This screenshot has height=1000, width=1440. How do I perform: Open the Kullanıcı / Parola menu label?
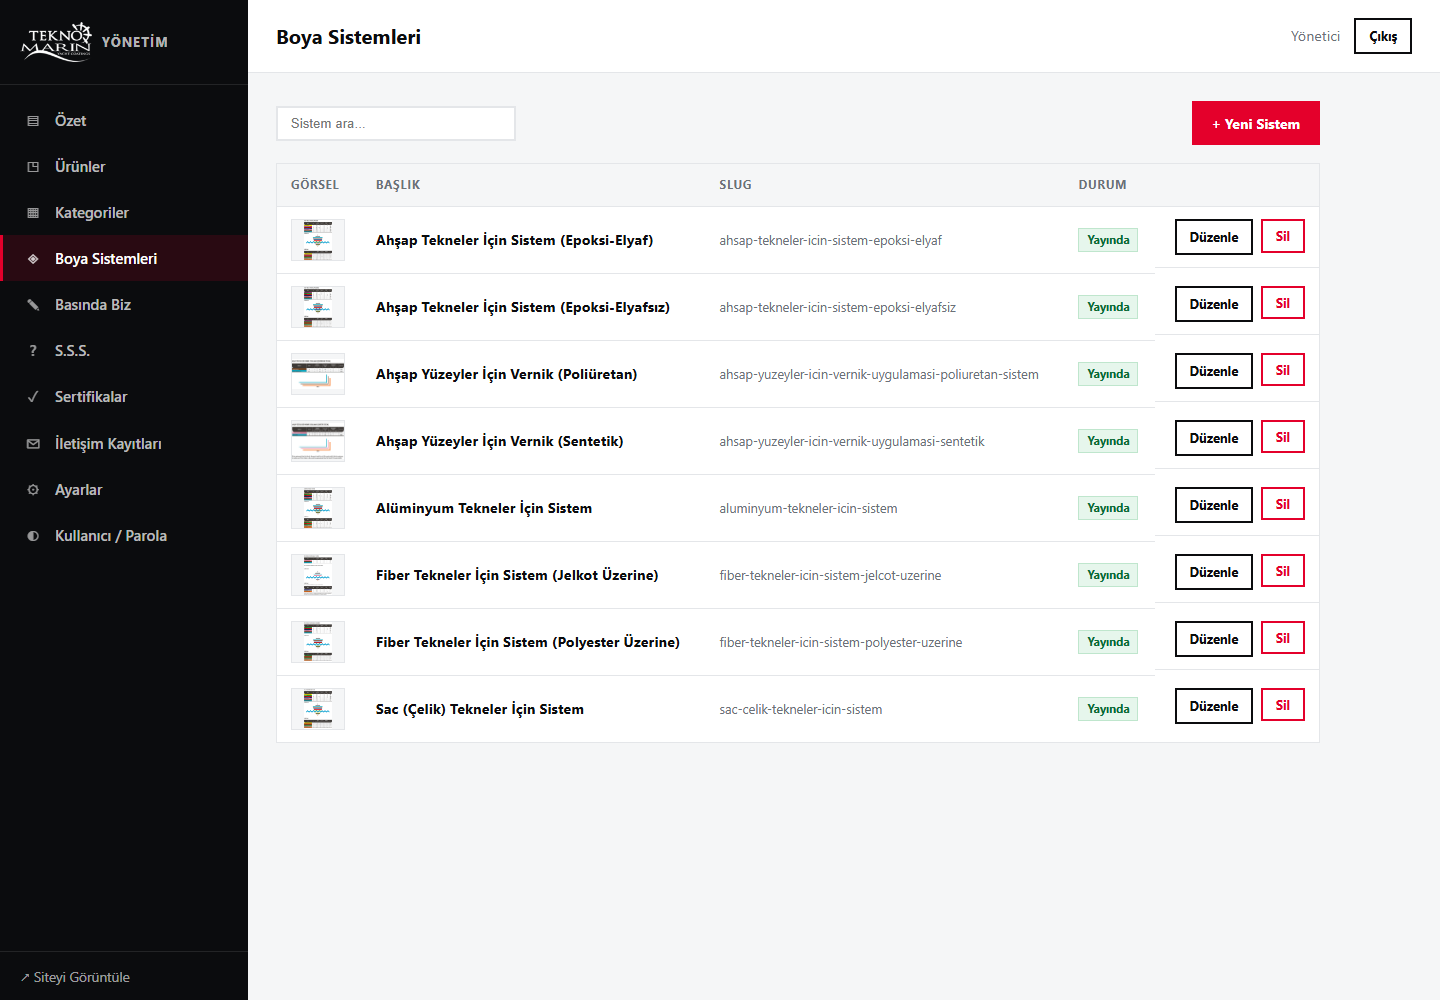click(x=111, y=536)
